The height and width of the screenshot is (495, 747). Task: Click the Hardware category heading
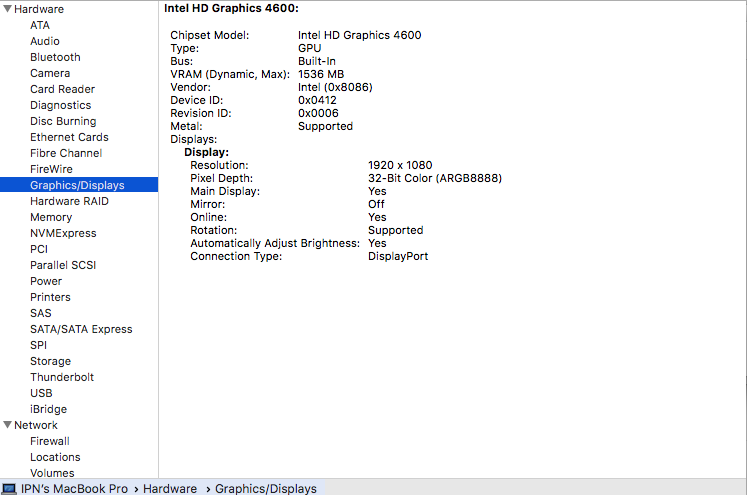tap(39, 9)
